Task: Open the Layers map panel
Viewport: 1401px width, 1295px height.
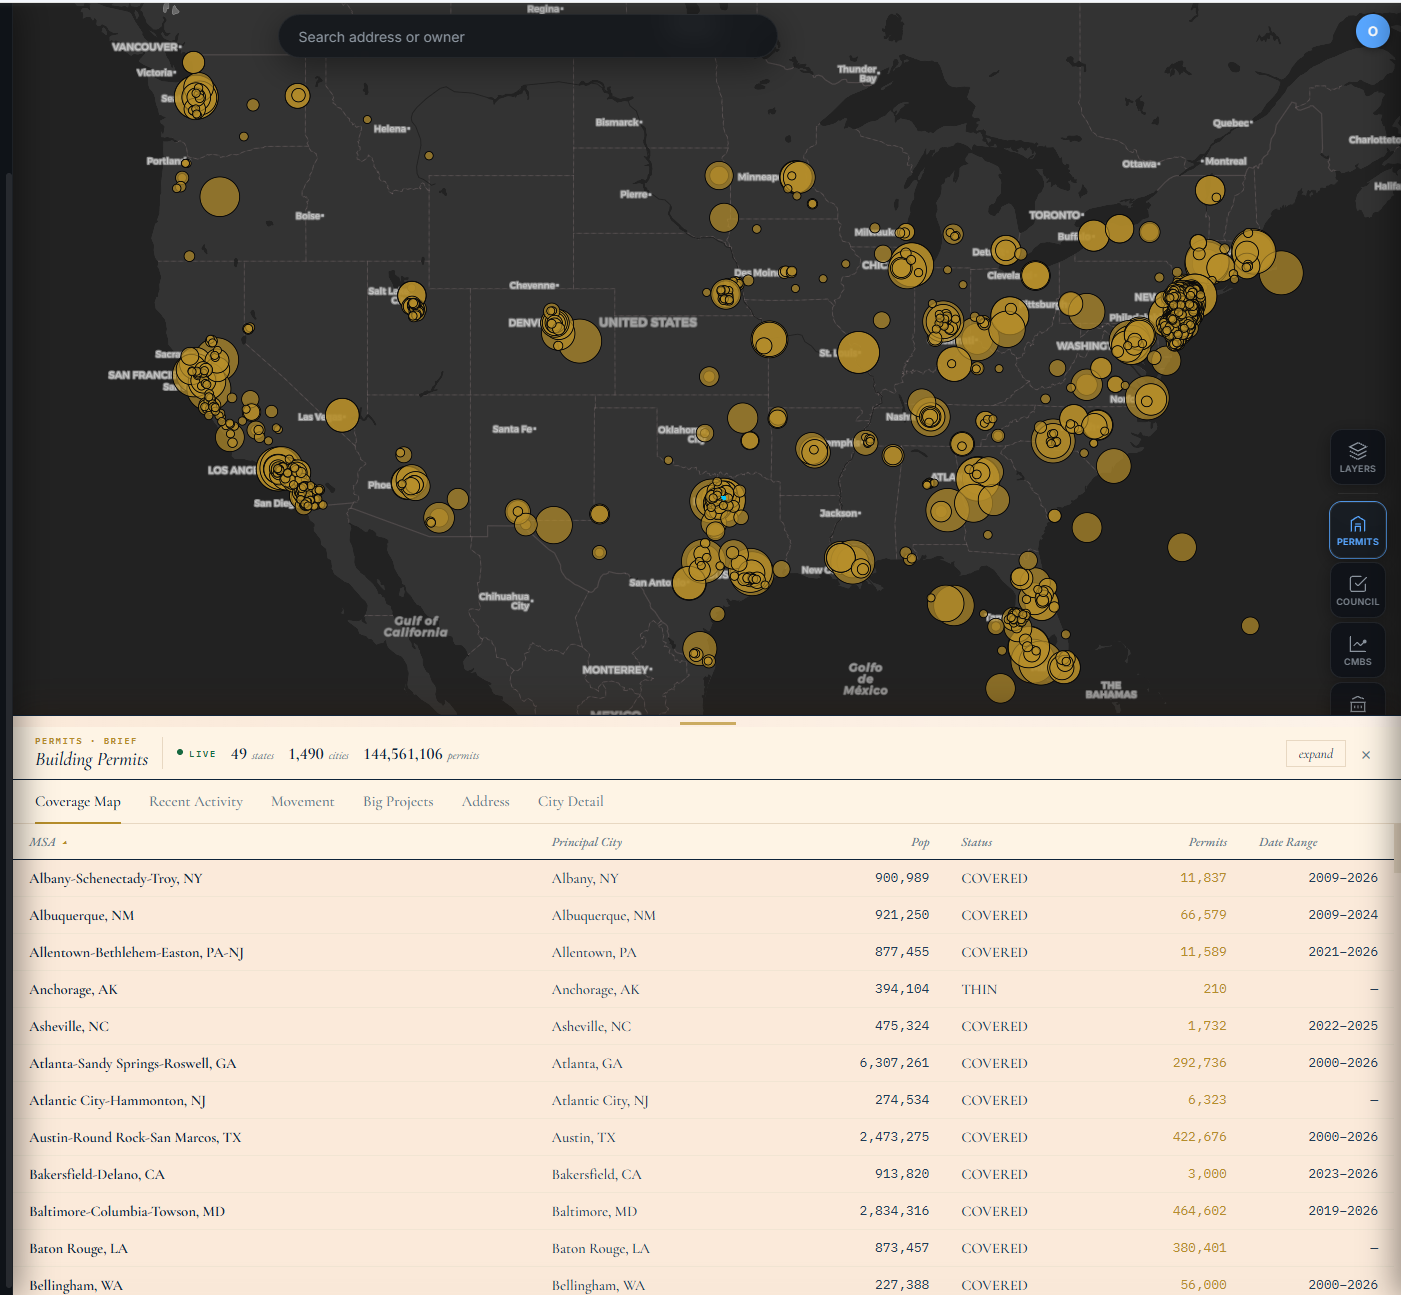Action: point(1357,458)
